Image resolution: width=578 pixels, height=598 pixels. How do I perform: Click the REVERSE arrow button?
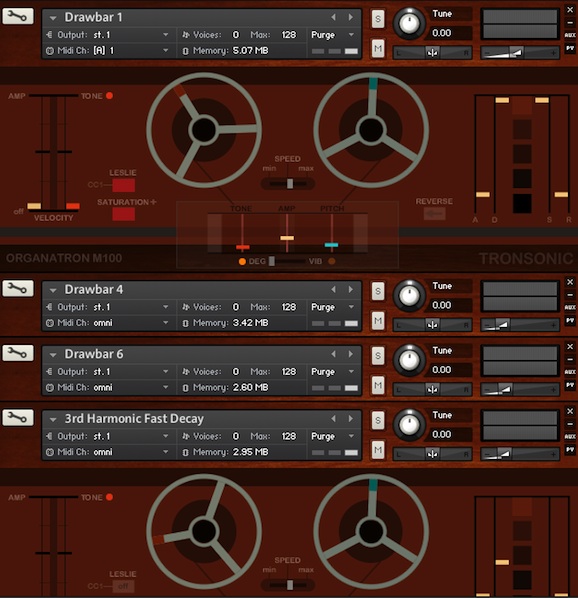(434, 214)
